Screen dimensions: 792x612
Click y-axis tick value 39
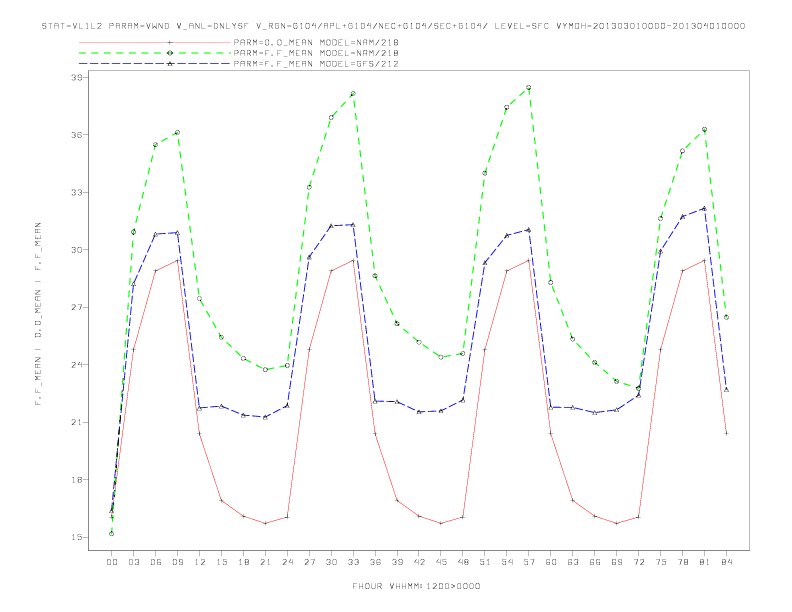click(77, 77)
